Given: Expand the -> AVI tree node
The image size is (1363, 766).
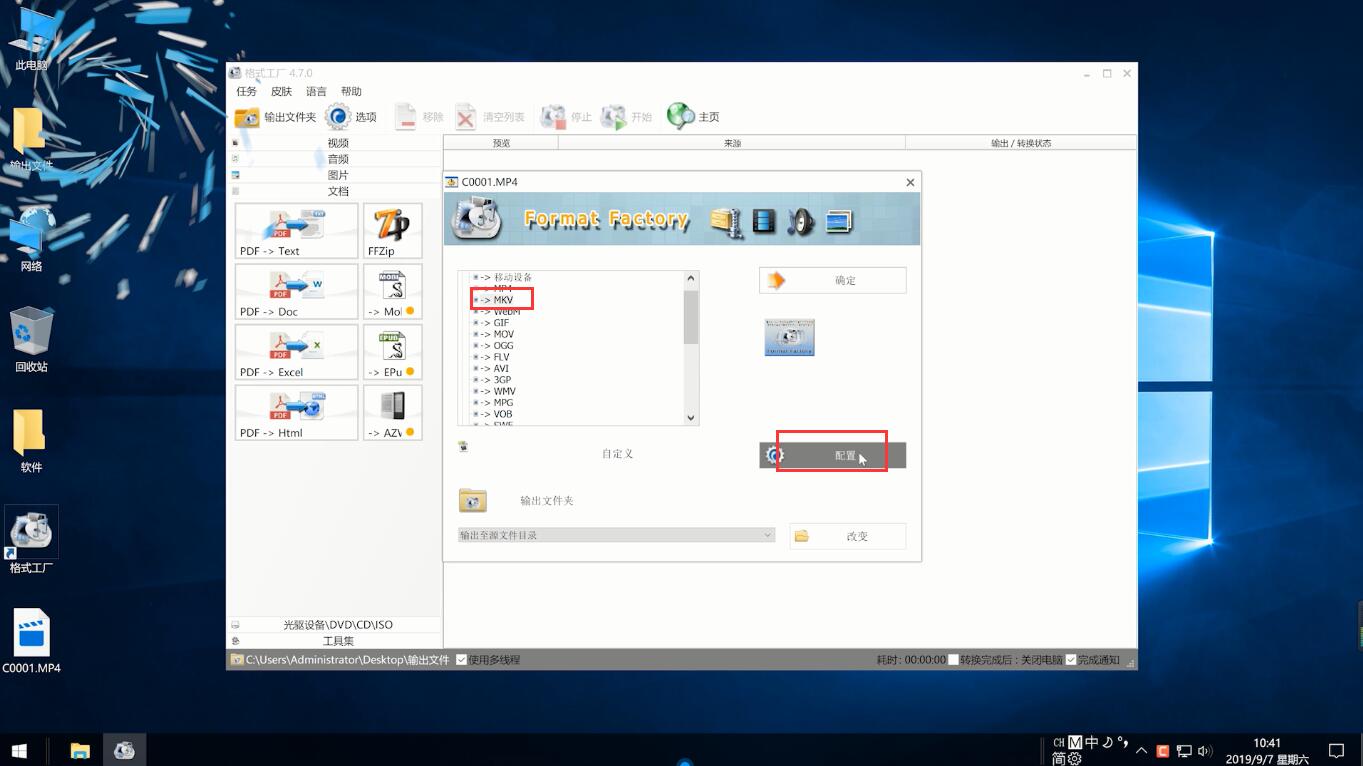Looking at the screenshot, I should [x=476, y=368].
